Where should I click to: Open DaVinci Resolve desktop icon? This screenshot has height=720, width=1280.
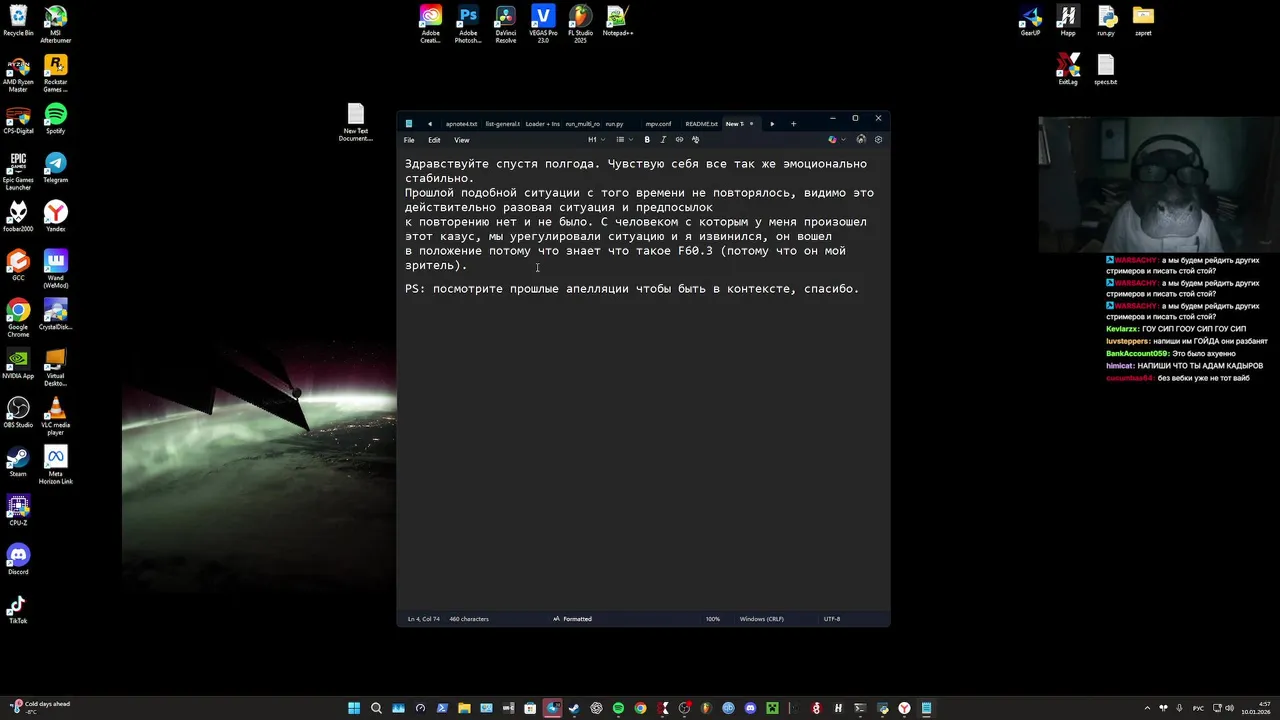pyautogui.click(x=506, y=25)
